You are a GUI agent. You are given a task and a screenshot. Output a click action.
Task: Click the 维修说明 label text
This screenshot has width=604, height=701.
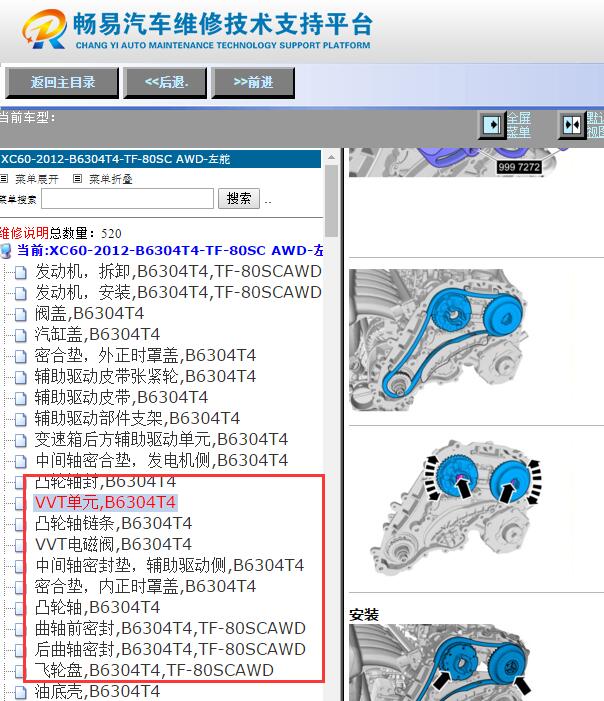[24, 233]
